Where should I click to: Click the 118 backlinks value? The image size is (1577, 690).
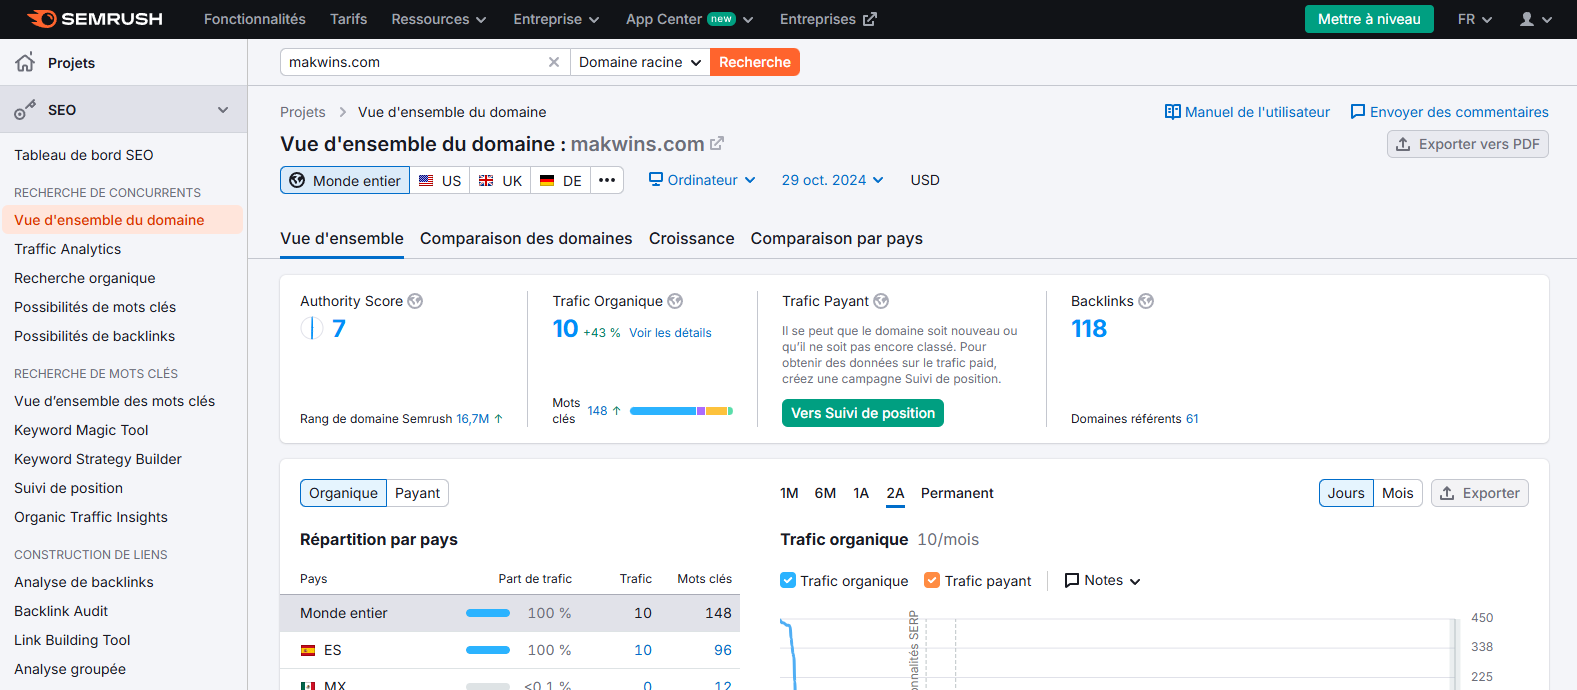pos(1089,329)
